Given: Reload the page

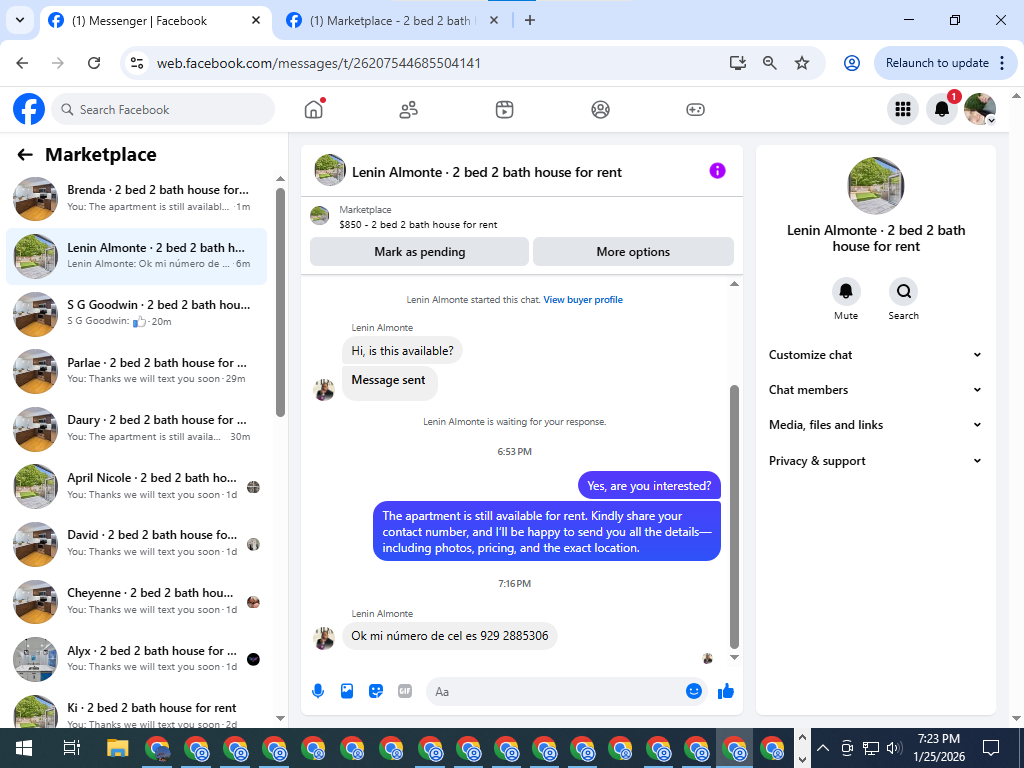Looking at the screenshot, I should (x=94, y=63).
